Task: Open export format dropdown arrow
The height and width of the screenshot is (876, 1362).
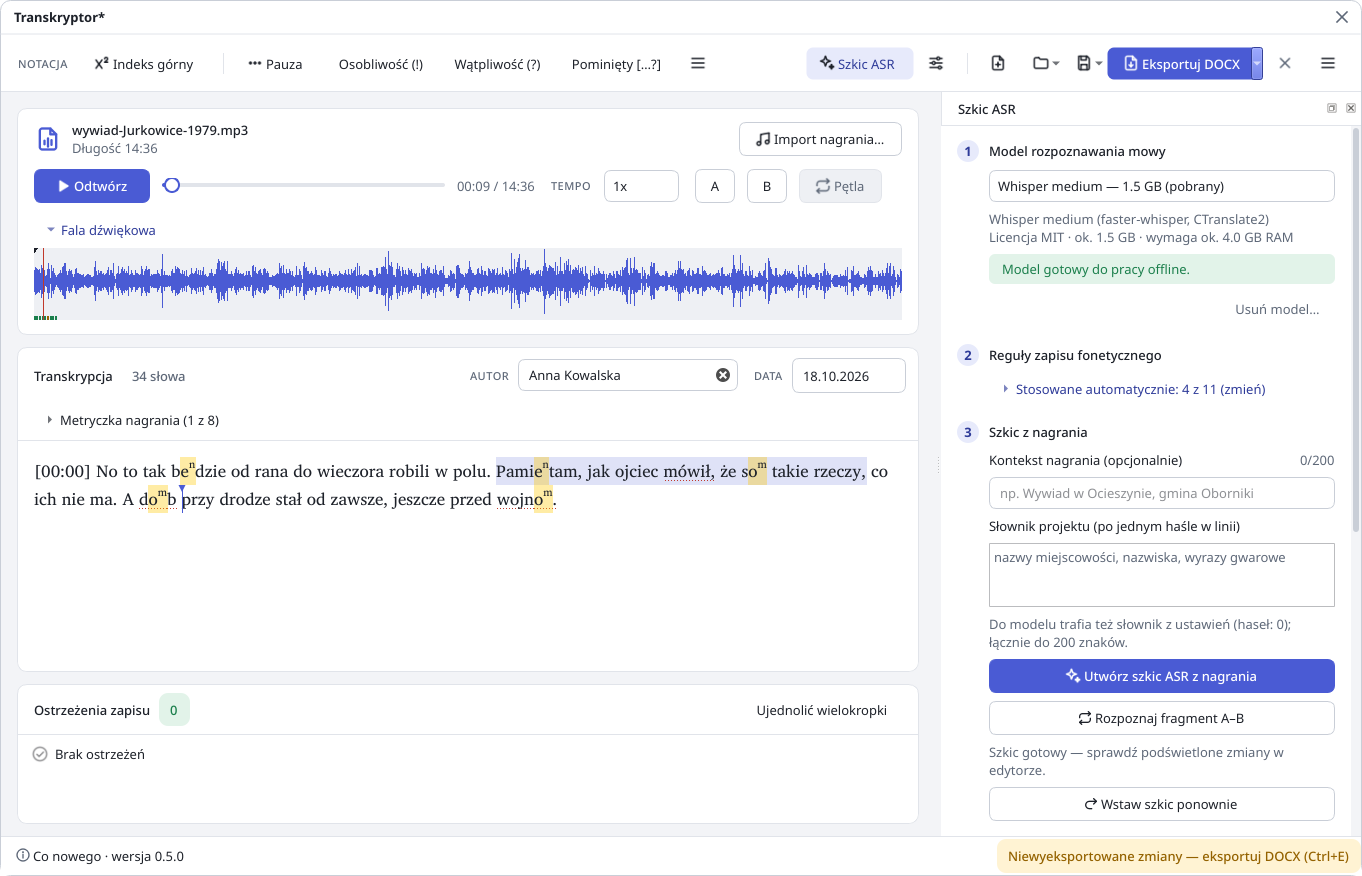Action: click(1258, 64)
